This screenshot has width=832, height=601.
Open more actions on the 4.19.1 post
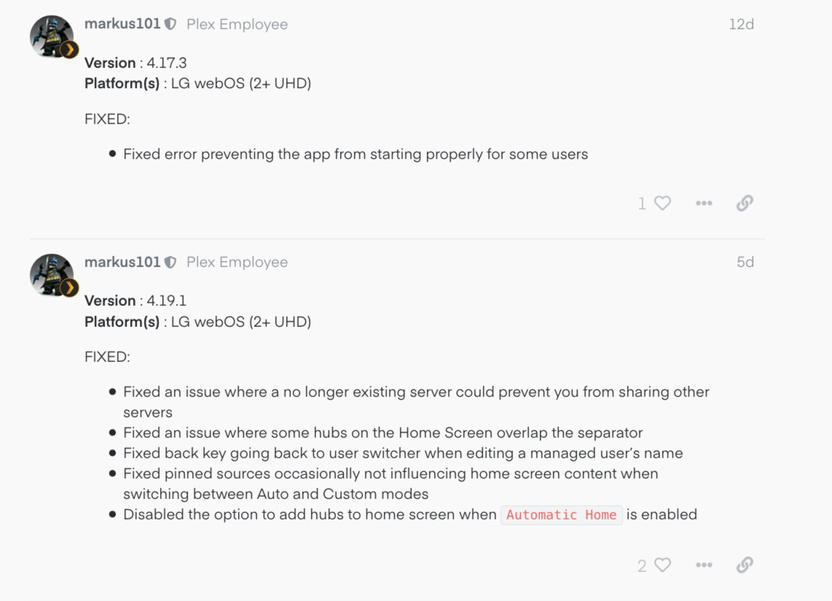(704, 565)
